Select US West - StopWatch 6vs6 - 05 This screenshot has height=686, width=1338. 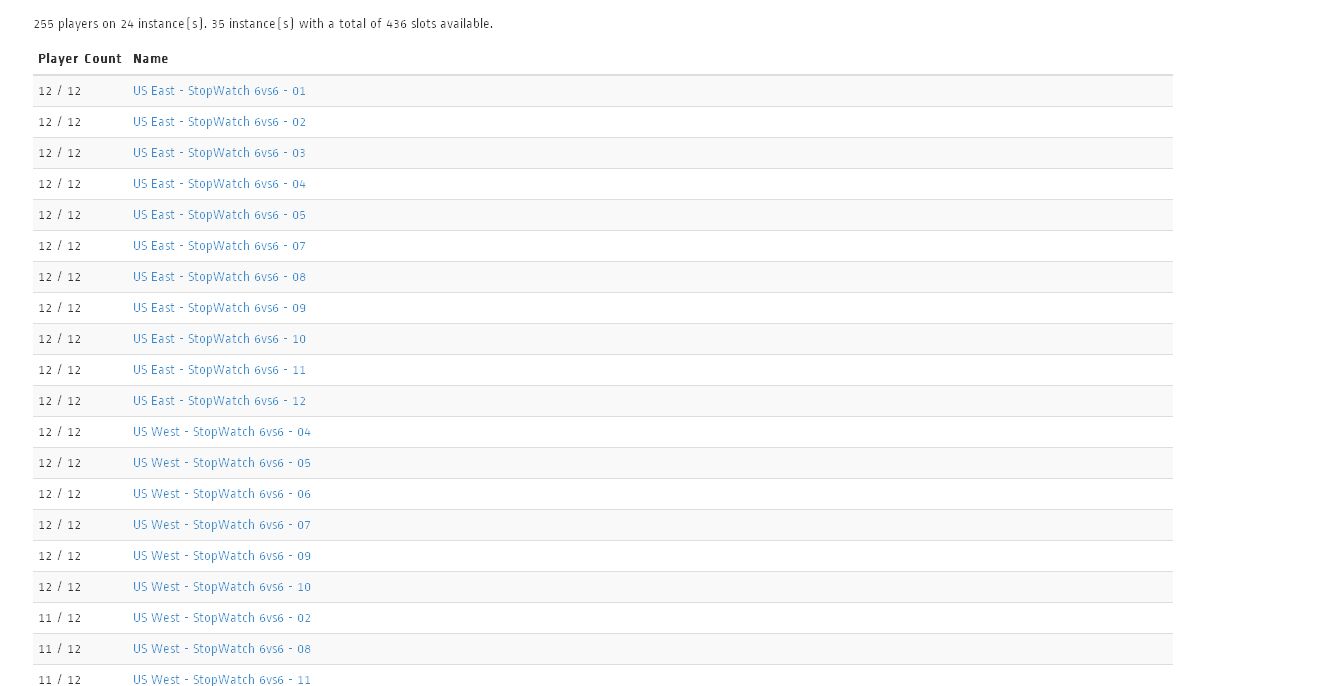click(221, 463)
